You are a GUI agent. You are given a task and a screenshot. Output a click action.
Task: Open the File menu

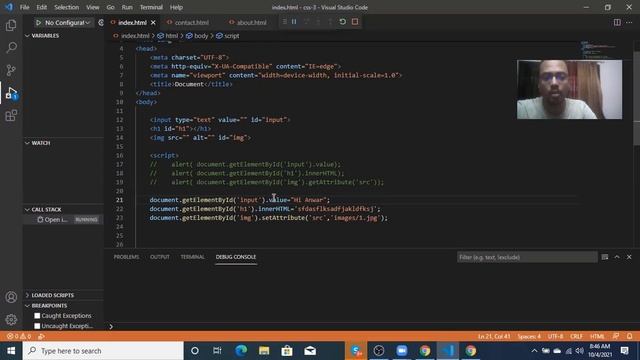[24, 7]
